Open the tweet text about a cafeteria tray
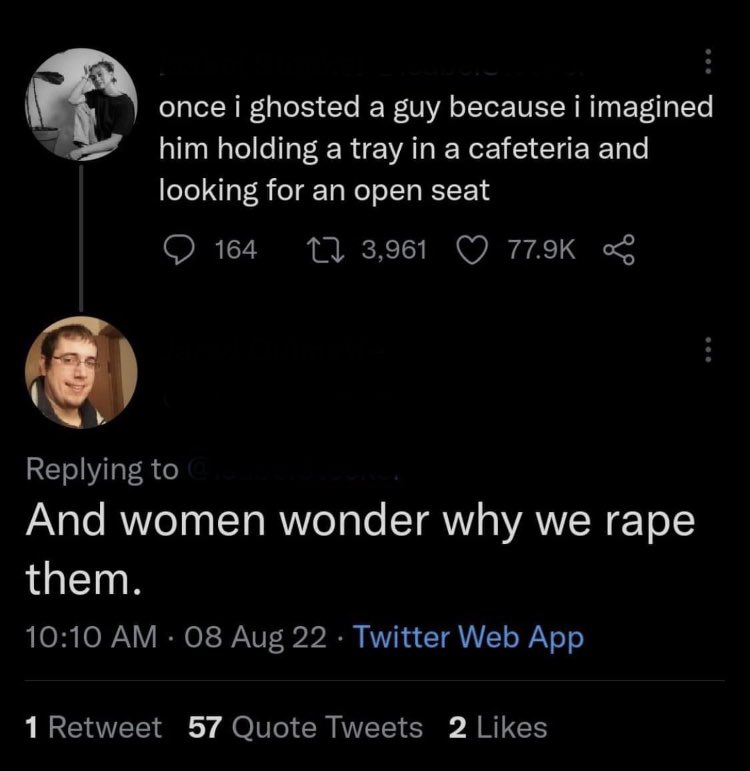Viewport: 750px width, 771px height. (x=436, y=148)
